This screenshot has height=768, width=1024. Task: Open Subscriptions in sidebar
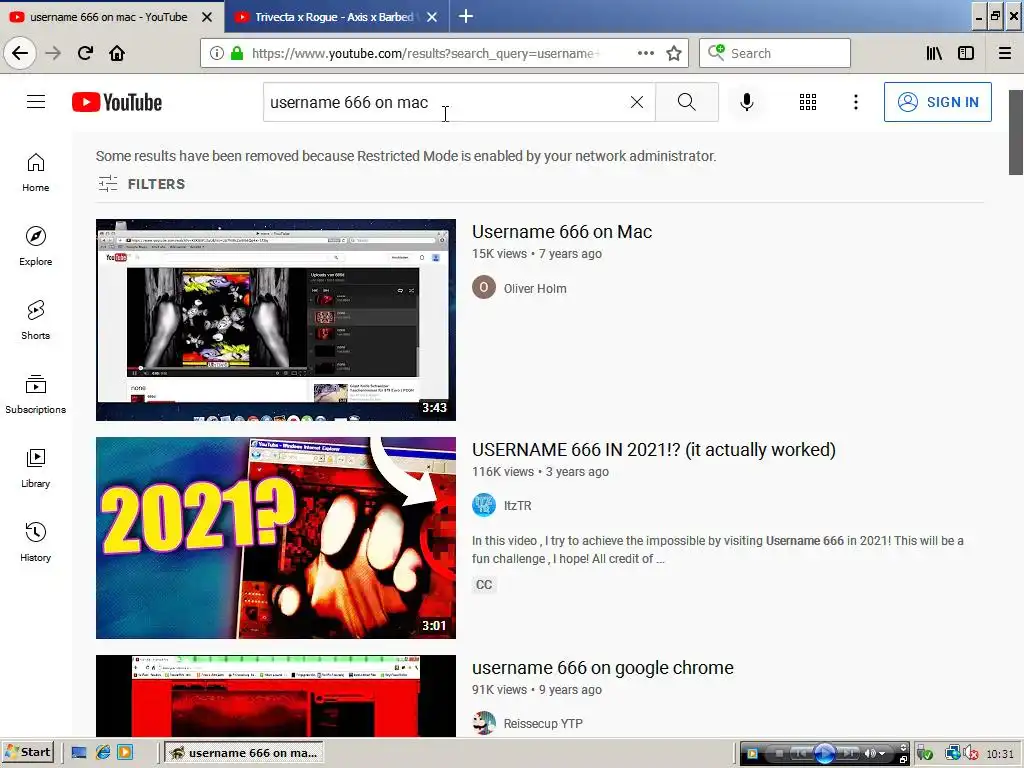[x=35, y=394]
